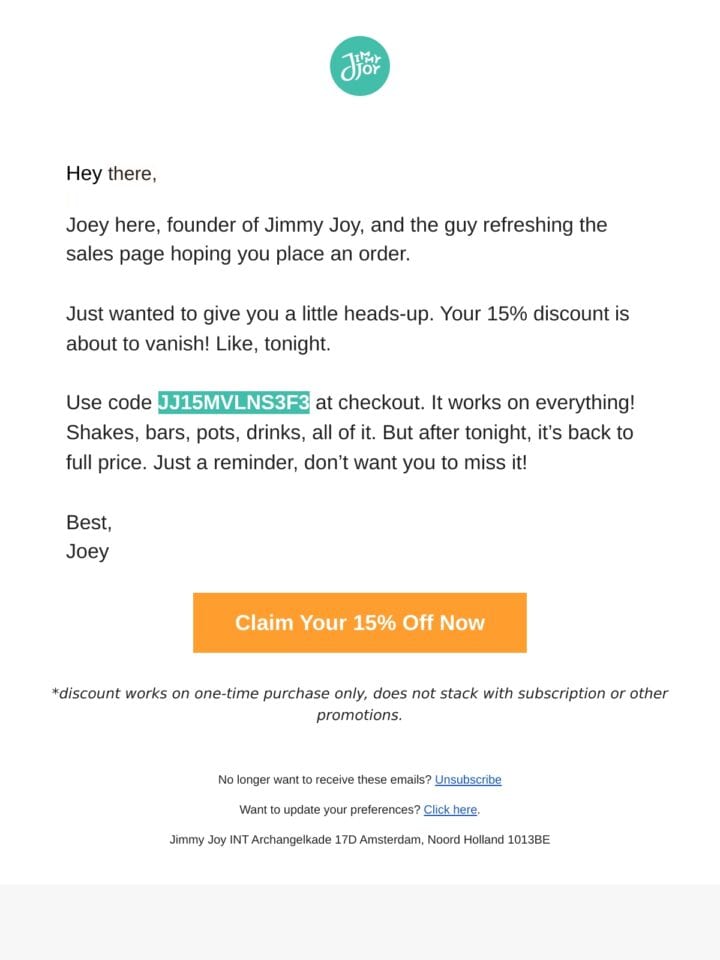Screen dimensions: 720x960
Task: Click the 'sales page hoping you place an order' line
Action: [238, 253]
